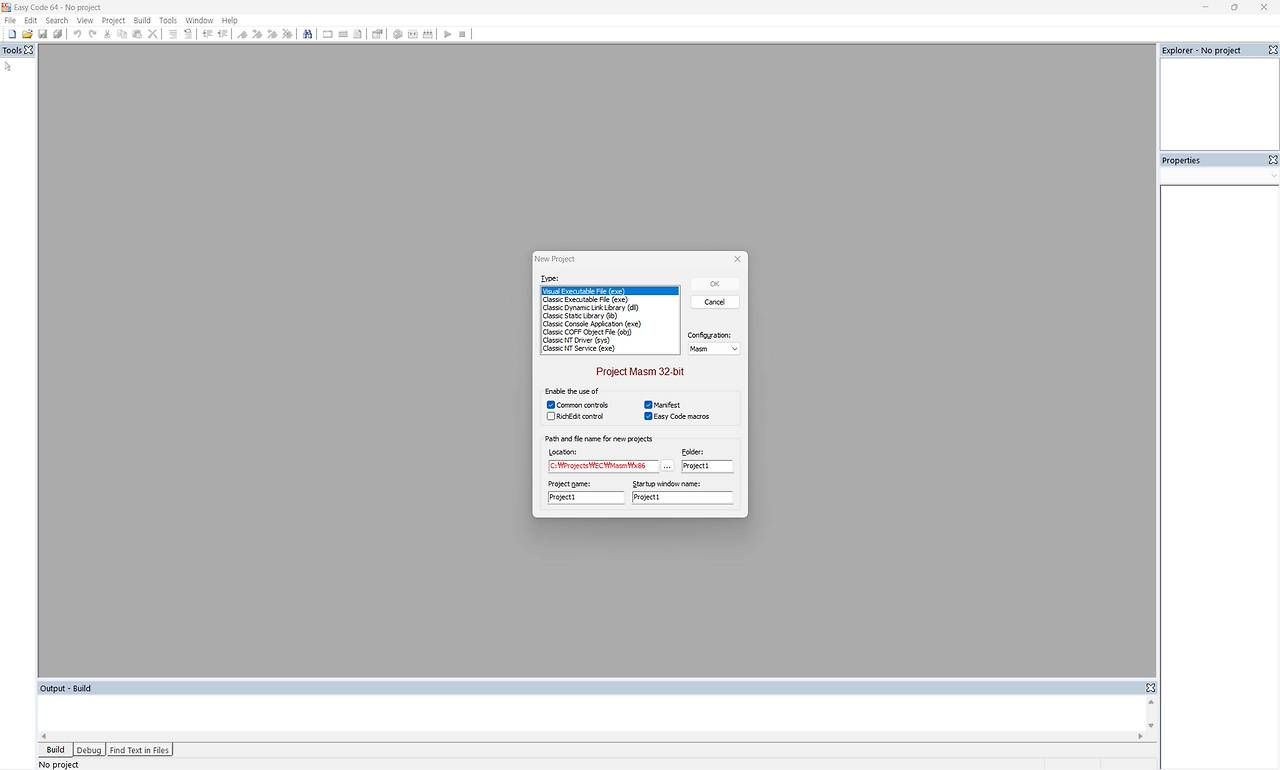Click the Undo arrow toolbar icon

tap(77, 34)
